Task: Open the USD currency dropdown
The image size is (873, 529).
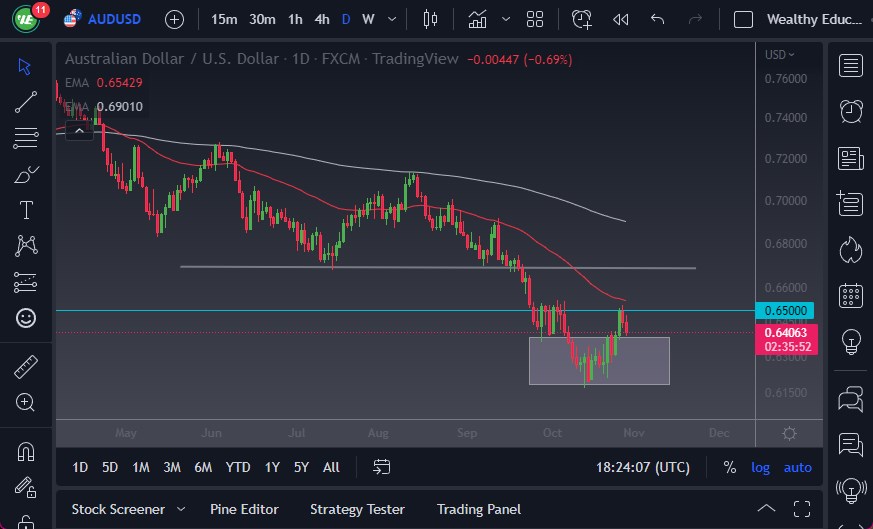Action: click(x=780, y=55)
